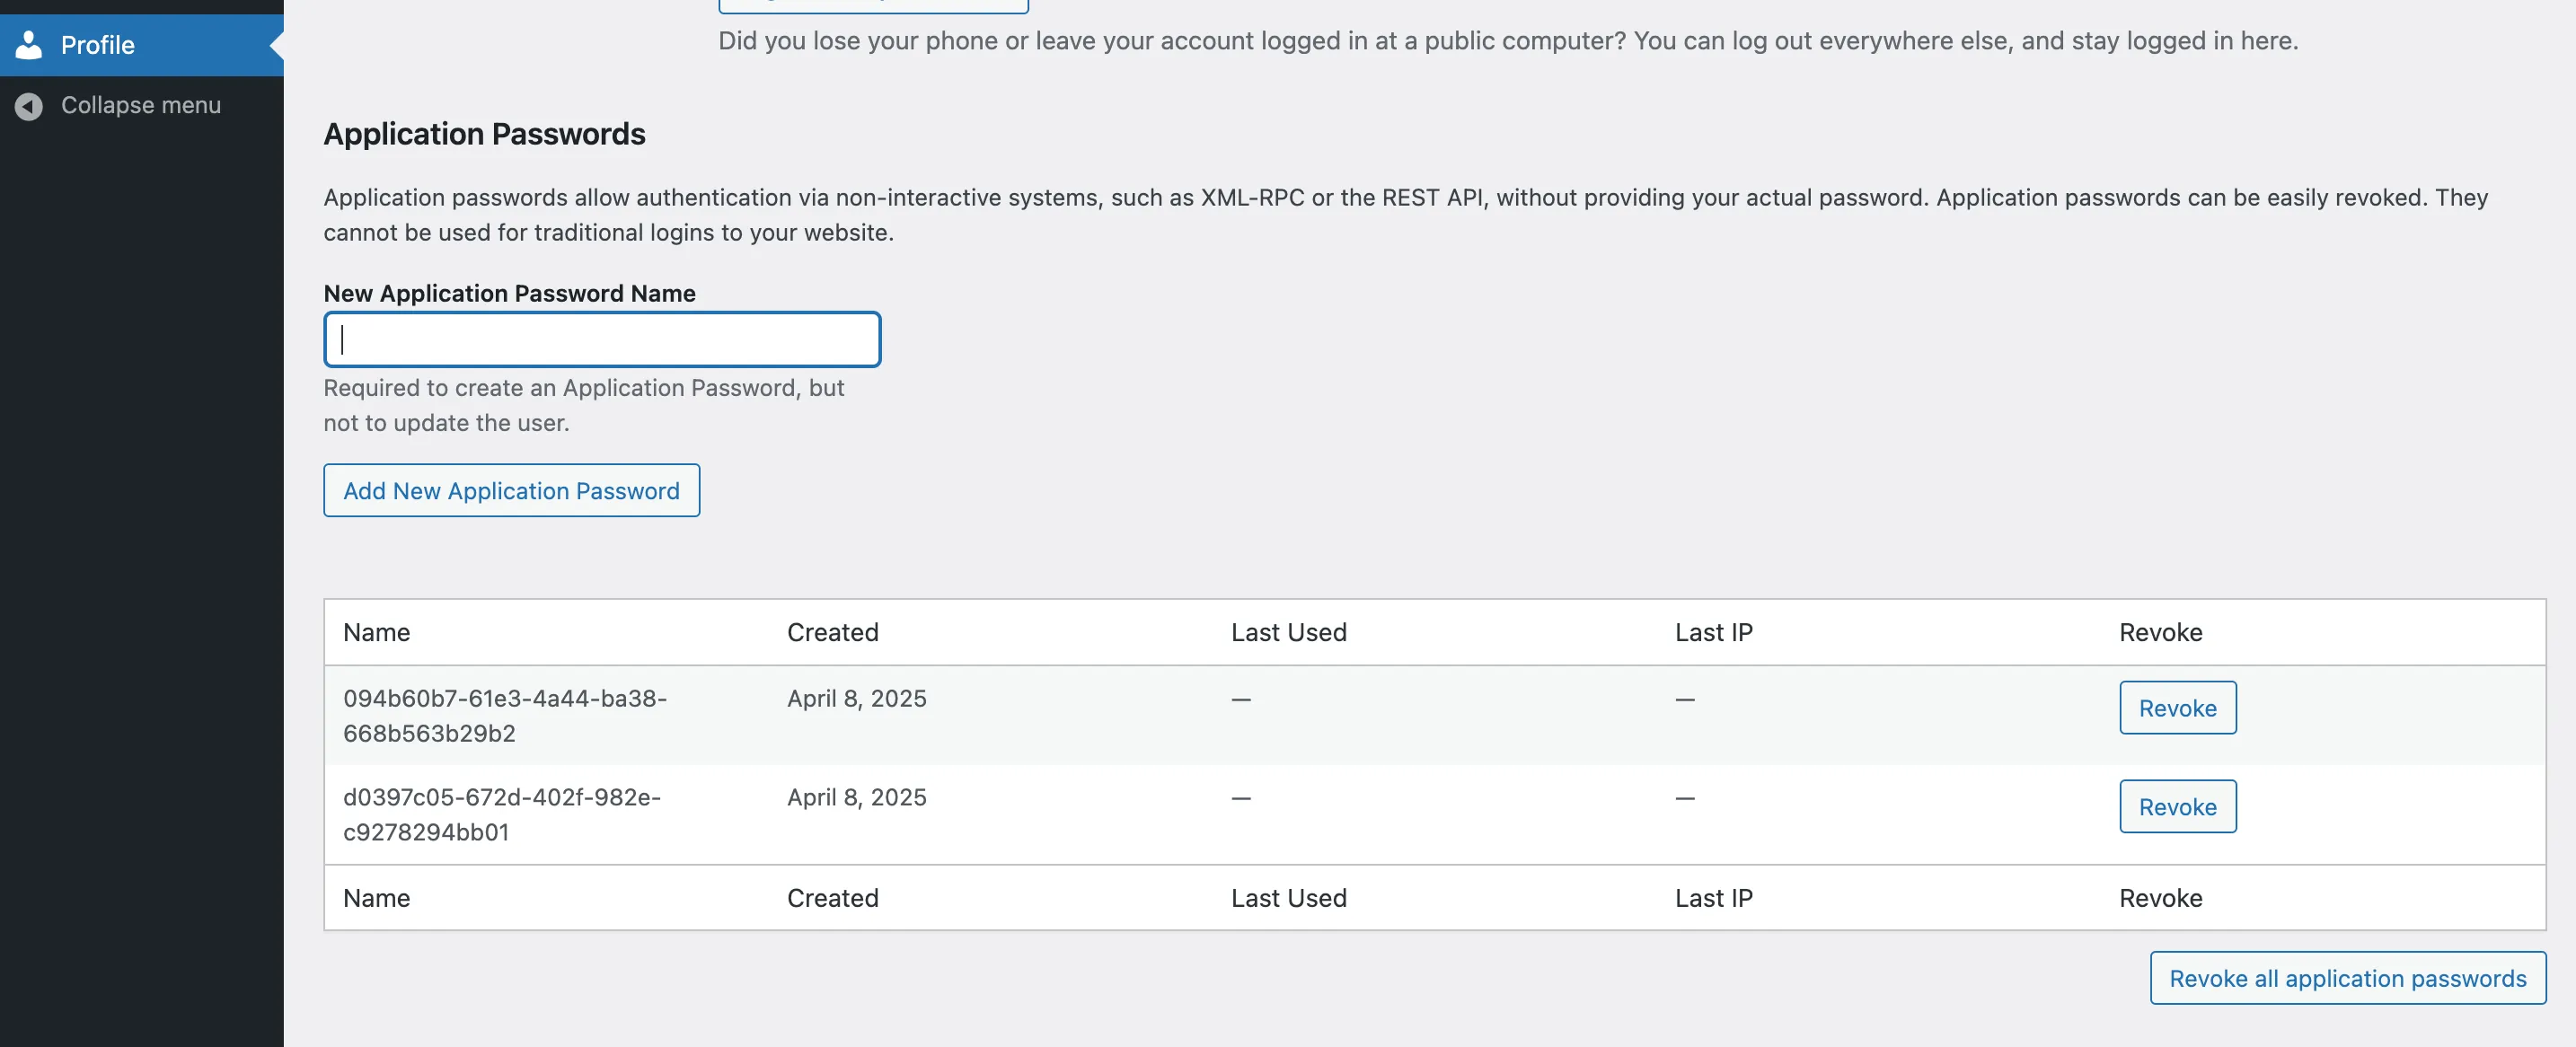Click the Revoke column header at table top
Screen dimensions: 2576x1047
2160,632
